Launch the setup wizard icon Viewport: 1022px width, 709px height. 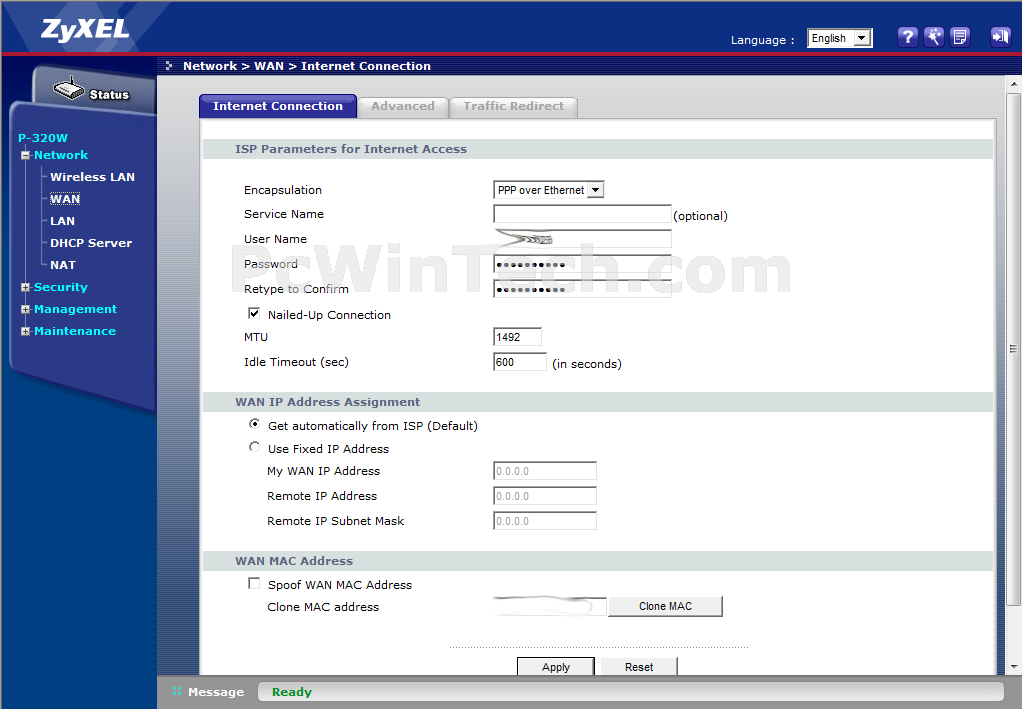(933, 37)
